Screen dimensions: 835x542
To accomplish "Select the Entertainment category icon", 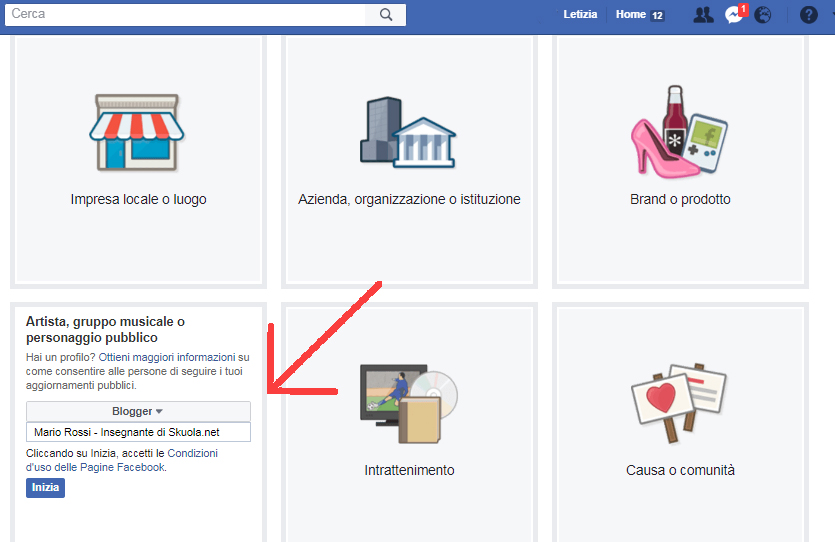I will click(x=408, y=401).
